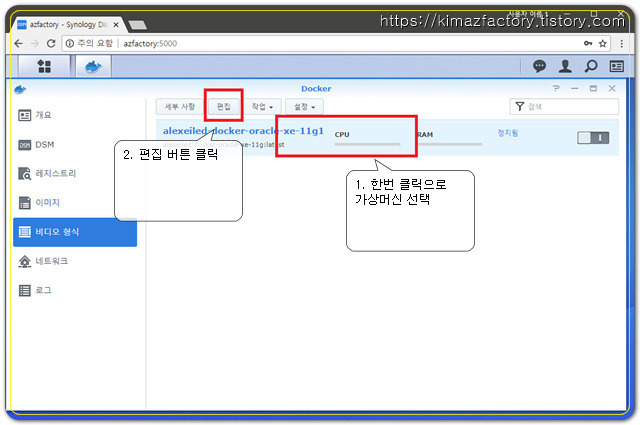The width and height of the screenshot is (640, 425).
Task: Click the 검색 search input field
Action: pyautogui.click(x=564, y=107)
